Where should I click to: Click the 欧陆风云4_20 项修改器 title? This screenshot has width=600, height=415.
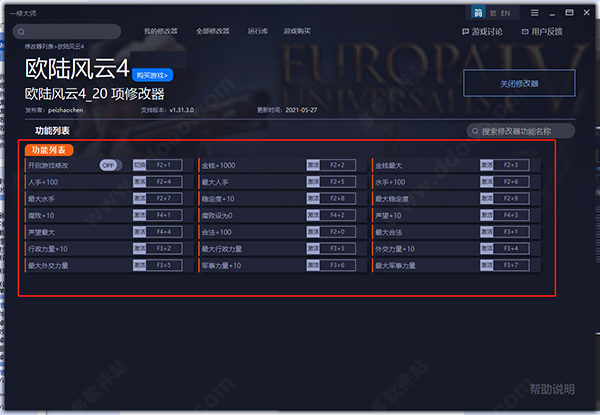95,94
